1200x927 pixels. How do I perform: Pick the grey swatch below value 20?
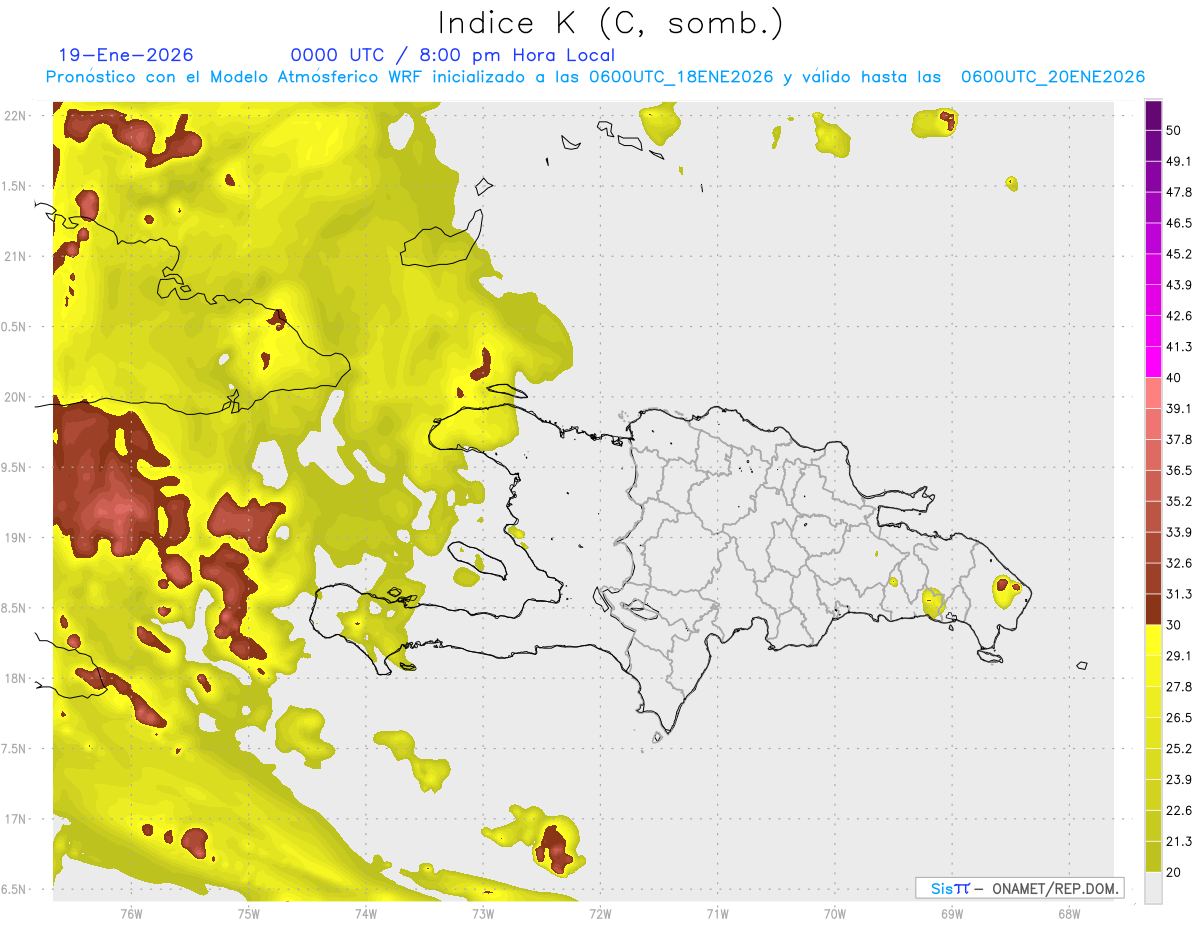pos(1153,888)
